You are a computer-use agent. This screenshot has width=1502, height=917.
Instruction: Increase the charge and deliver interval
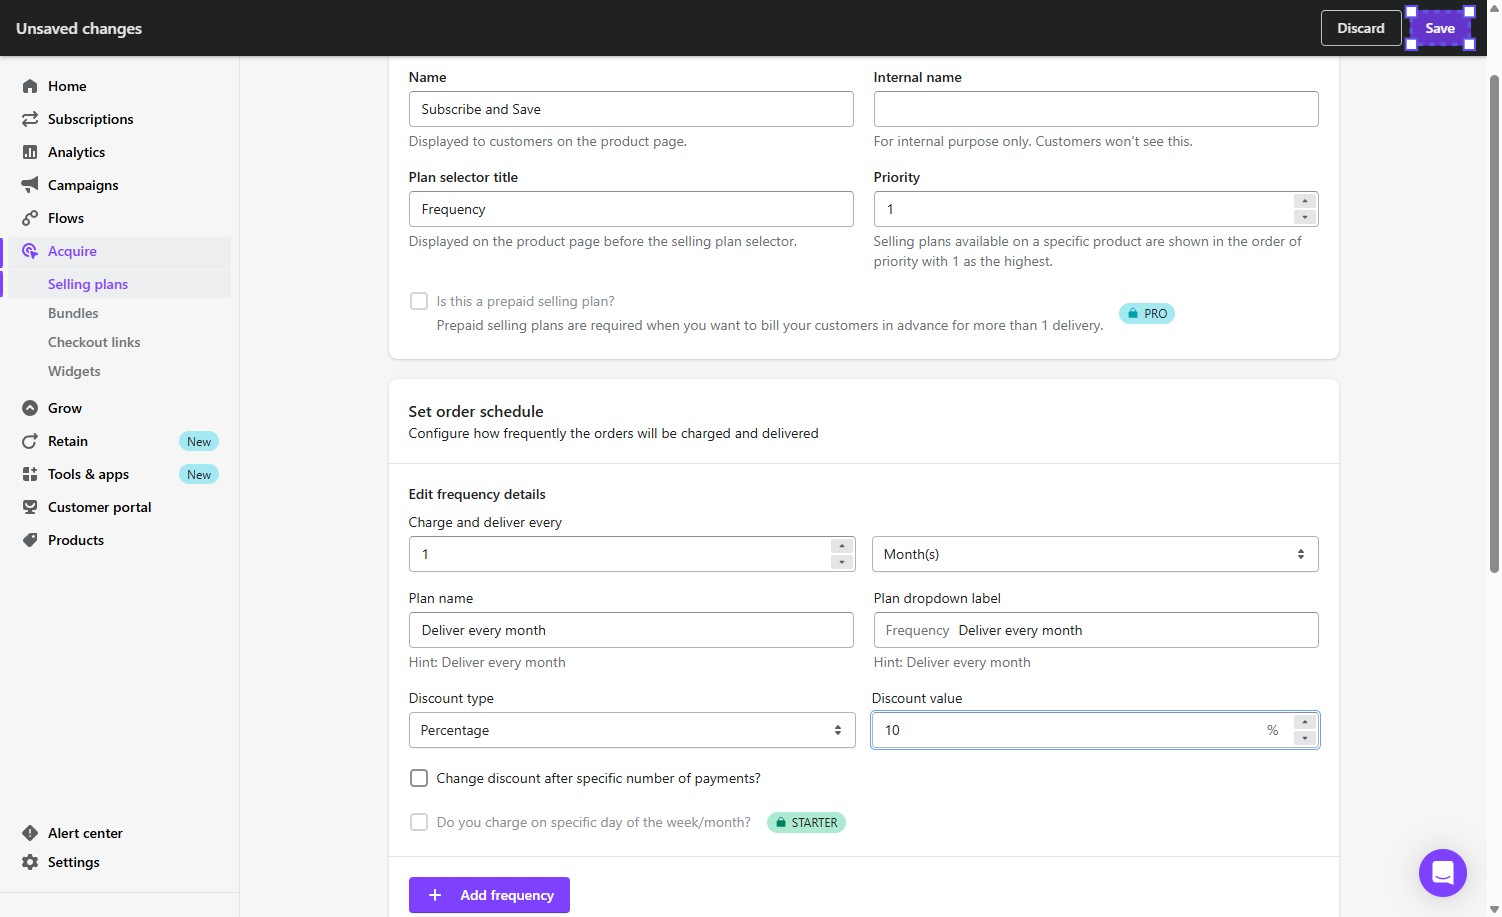[842, 546]
